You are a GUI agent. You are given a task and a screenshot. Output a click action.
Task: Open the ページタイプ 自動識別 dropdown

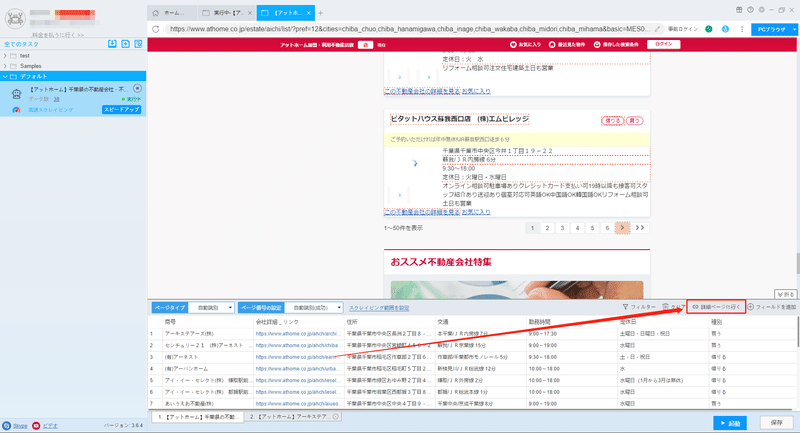211,308
